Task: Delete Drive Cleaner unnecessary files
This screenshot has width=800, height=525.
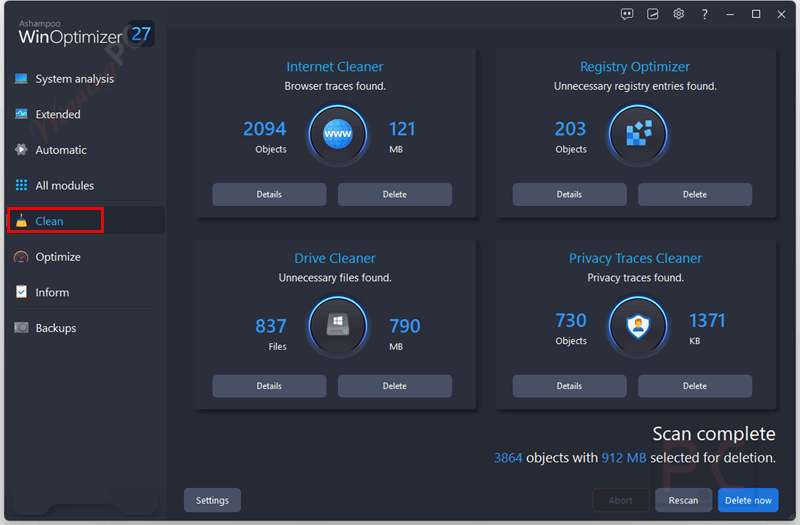Action: [x=395, y=386]
